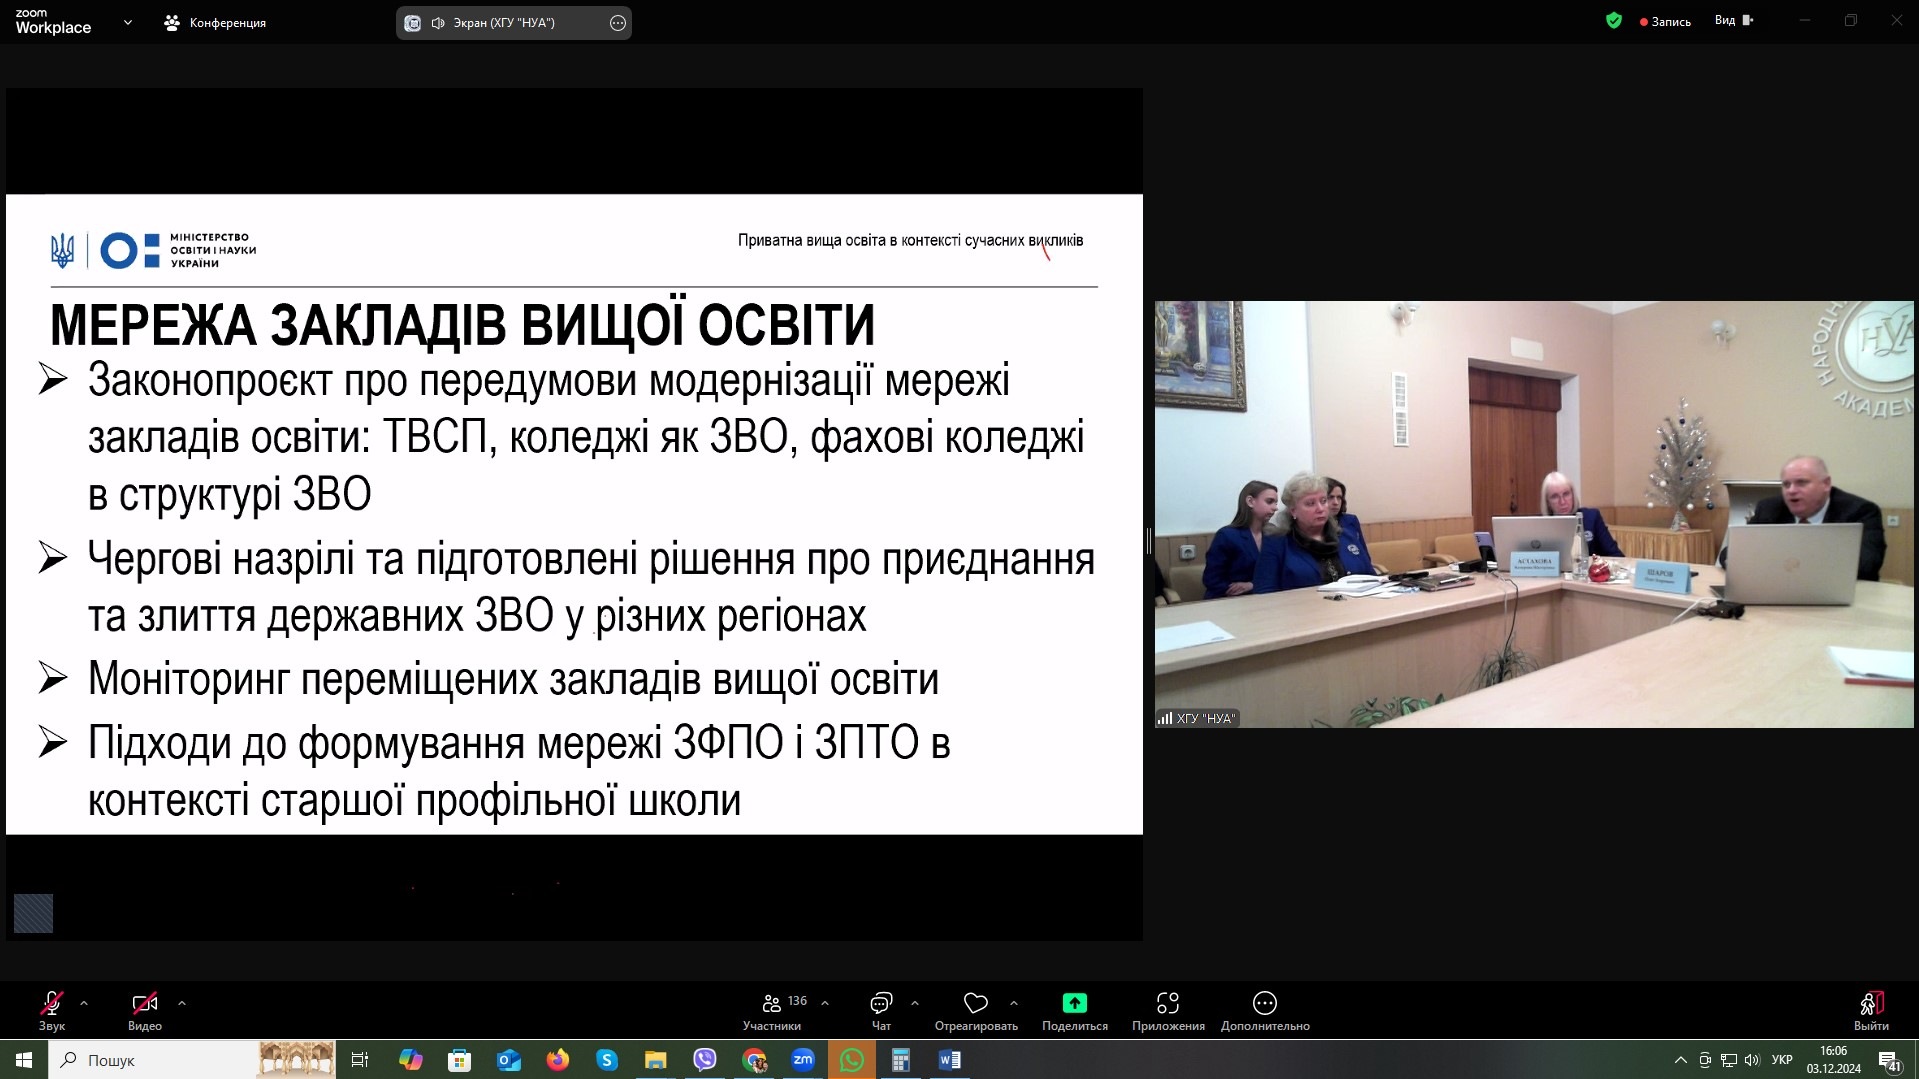
Task: Expand the Zoom Workplace dropdown arrow
Action: tap(127, 22)
